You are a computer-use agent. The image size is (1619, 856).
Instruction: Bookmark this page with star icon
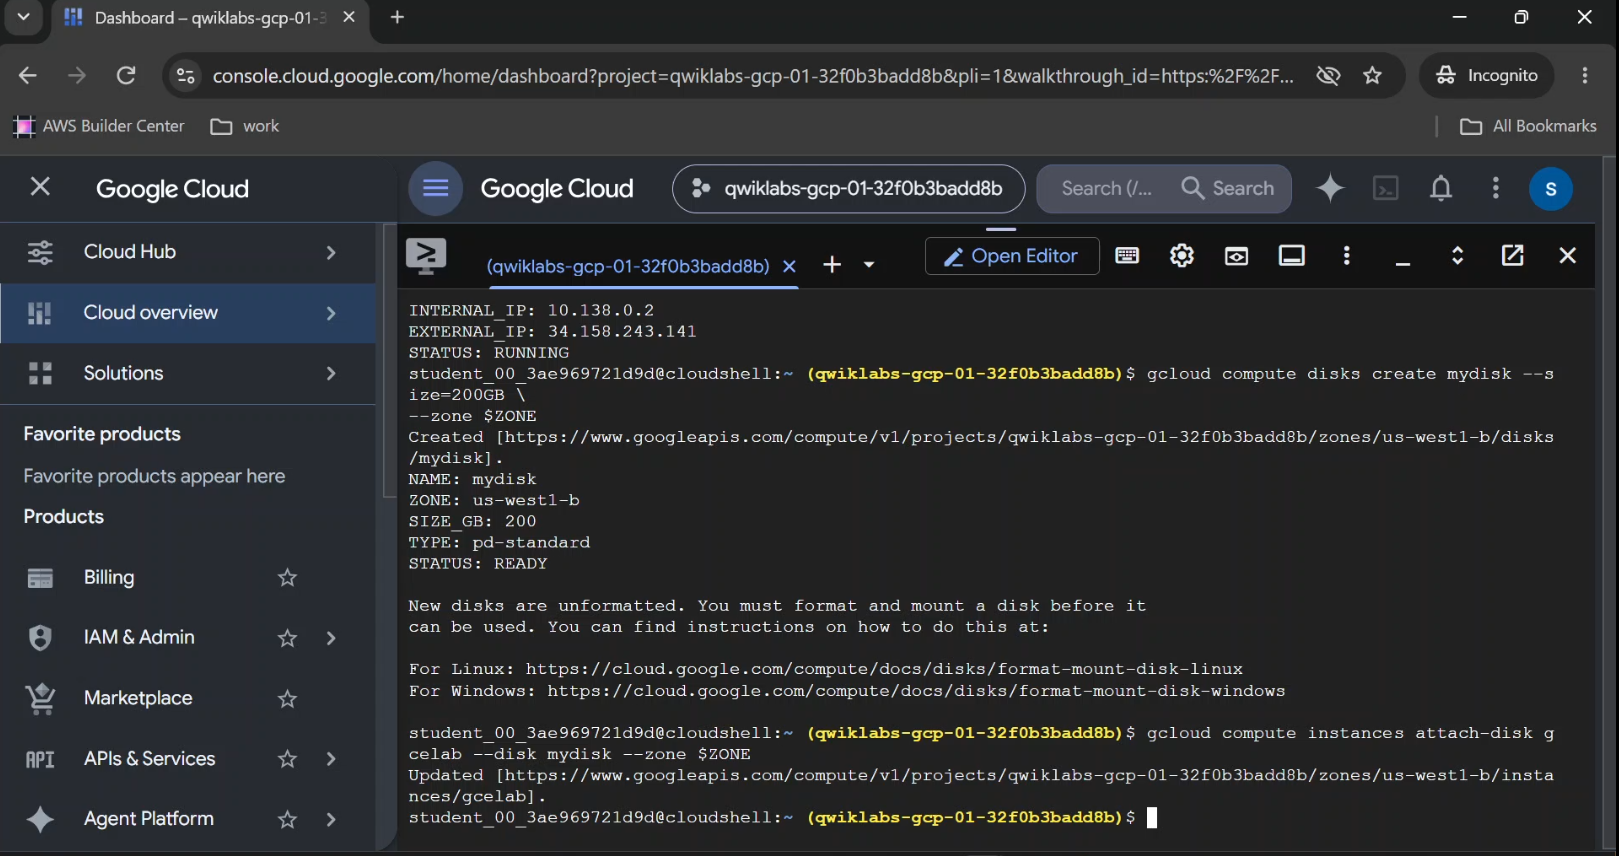click(1373, 76)
